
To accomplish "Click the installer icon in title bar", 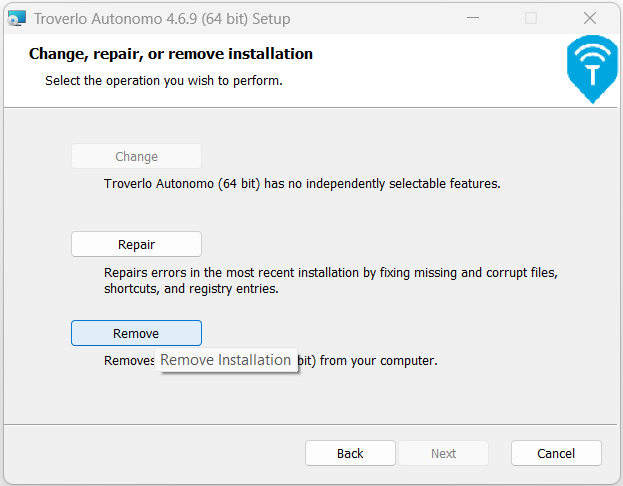I will click(16, 18).
